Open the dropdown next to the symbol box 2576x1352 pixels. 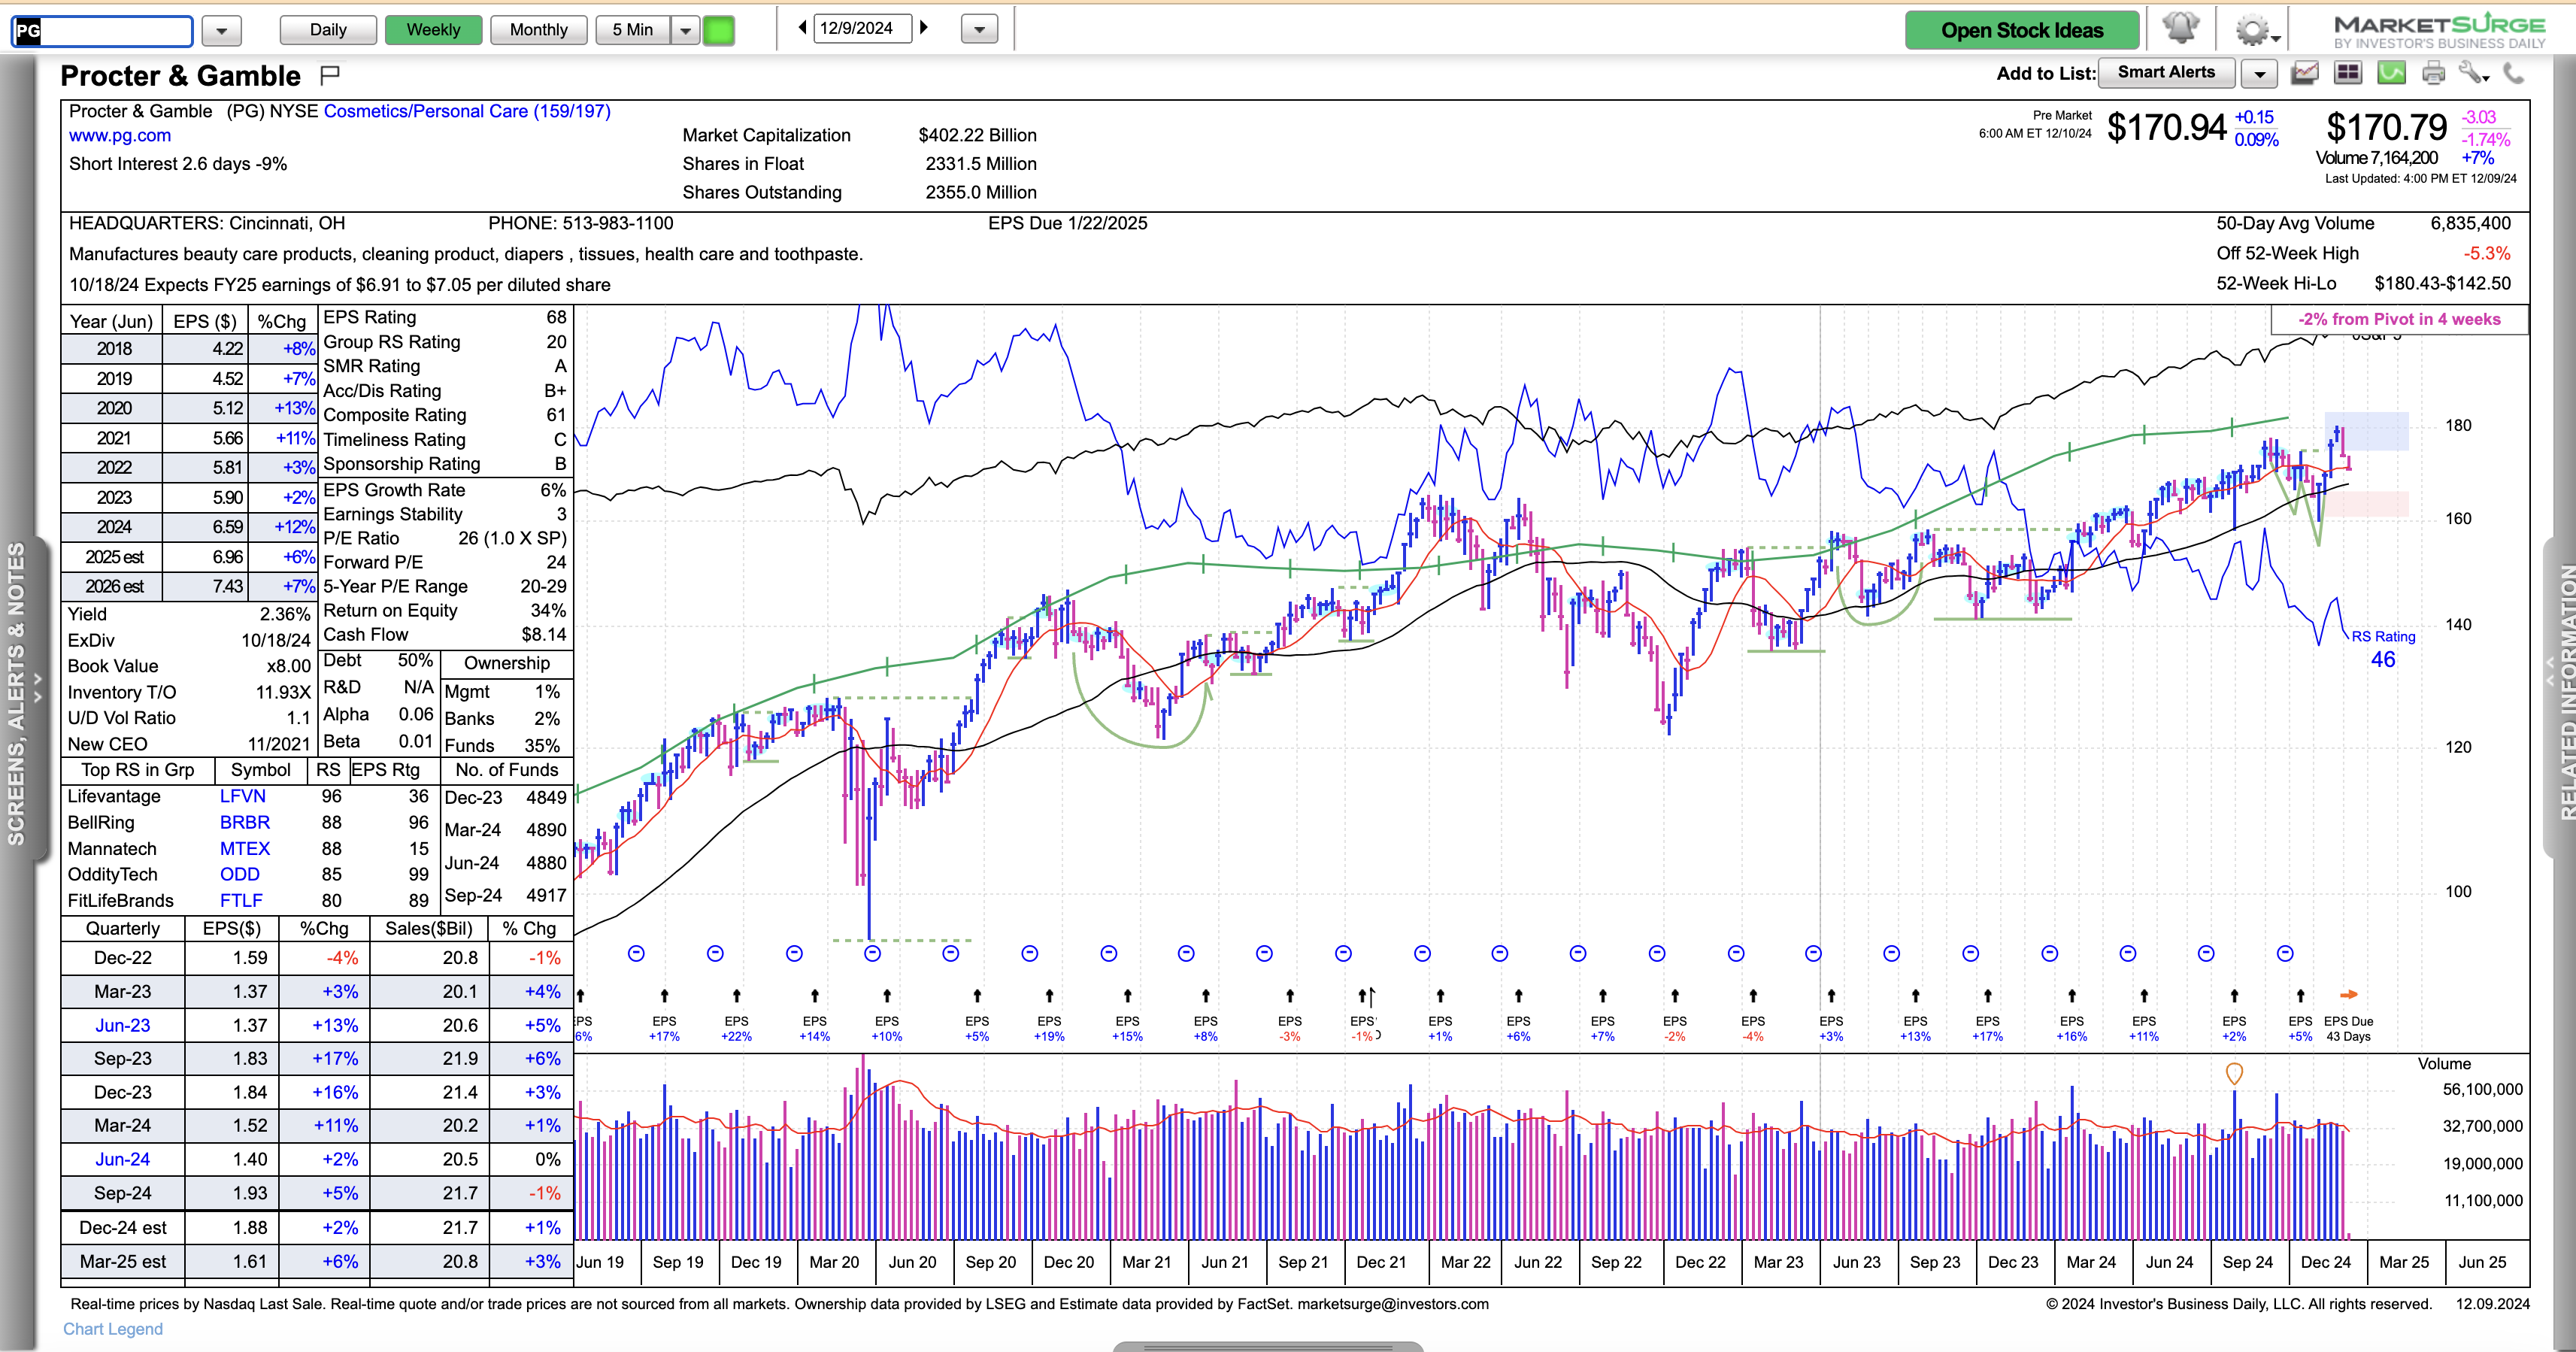point(221,31)
